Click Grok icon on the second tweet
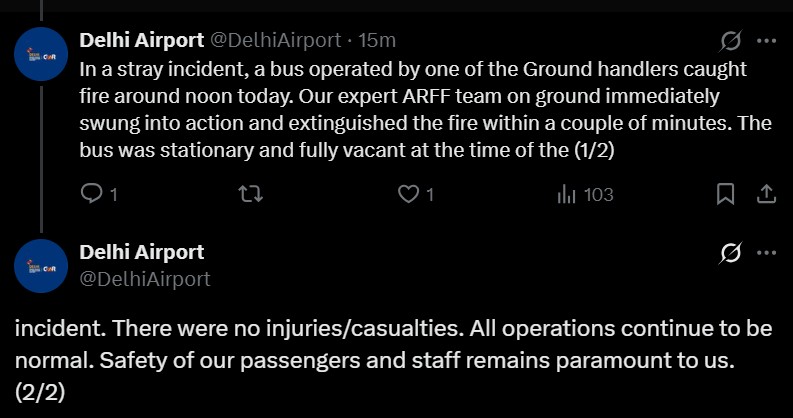Image resolution: width=793 pixels, height=418 pixels. pos(730,254)
